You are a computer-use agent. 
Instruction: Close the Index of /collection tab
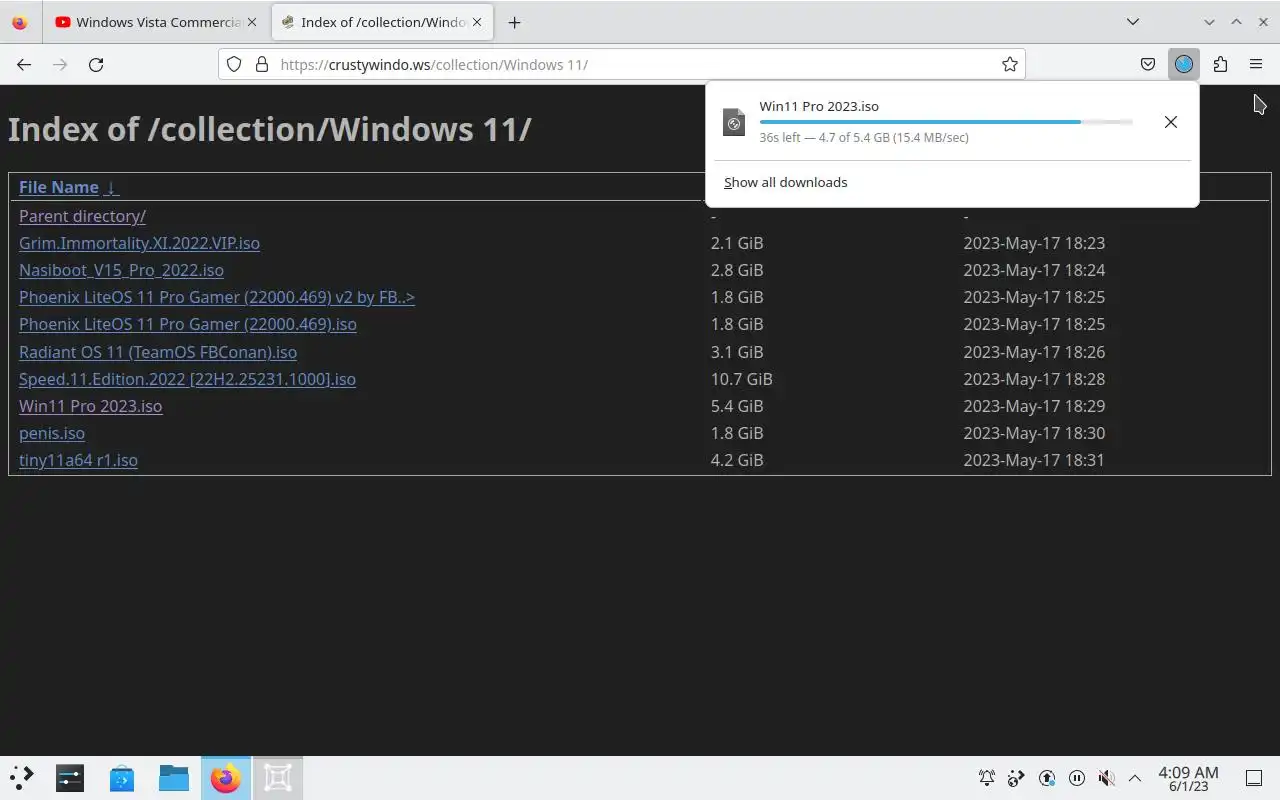coord(478,22)
